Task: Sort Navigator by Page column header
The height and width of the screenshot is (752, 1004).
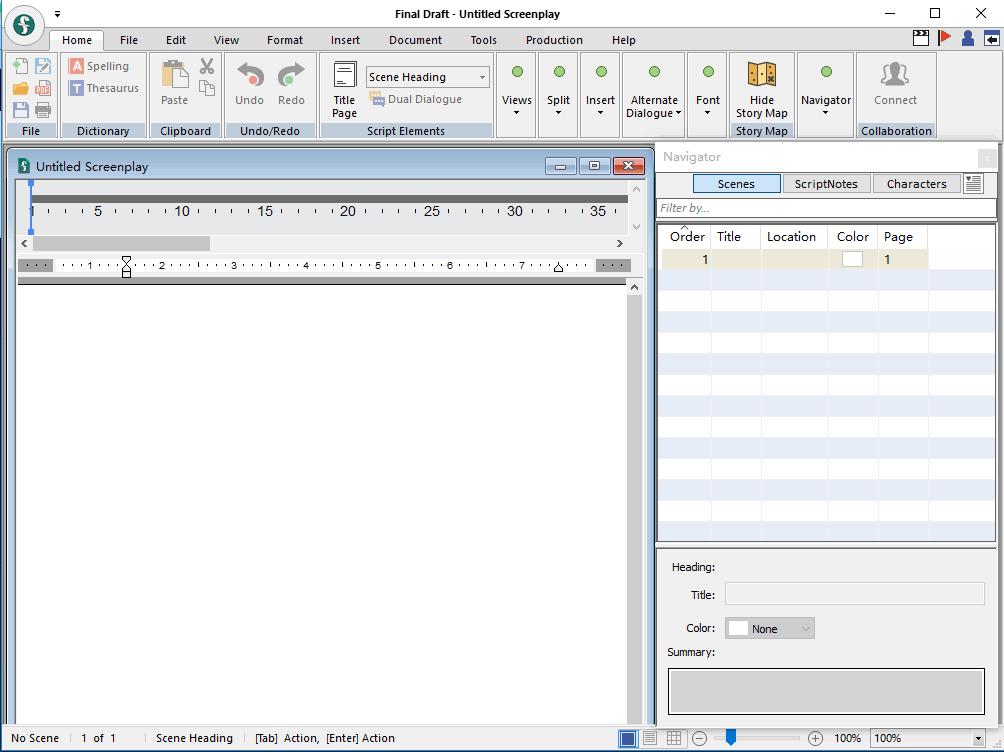Action: click(x=902, y=236)
